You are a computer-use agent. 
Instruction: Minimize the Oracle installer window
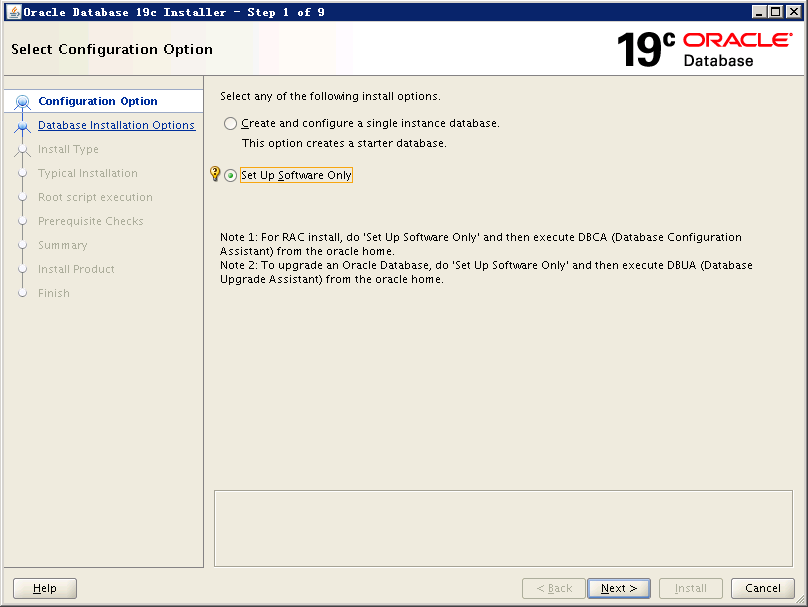click(759, 12)
